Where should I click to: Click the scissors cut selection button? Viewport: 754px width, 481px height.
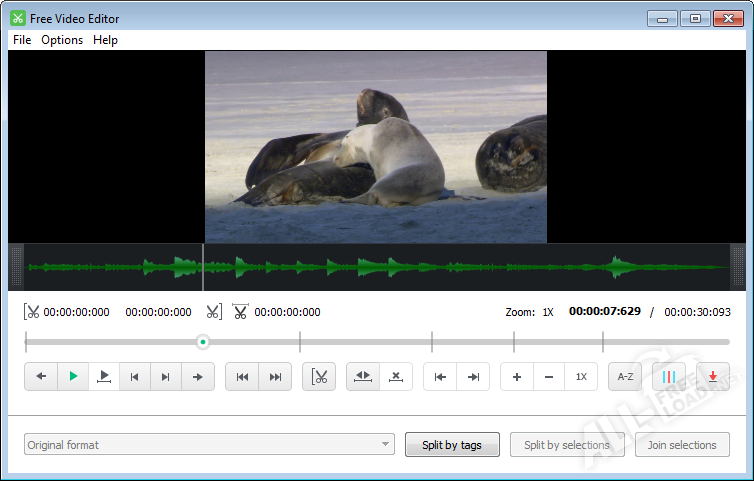tap(319, 377)
